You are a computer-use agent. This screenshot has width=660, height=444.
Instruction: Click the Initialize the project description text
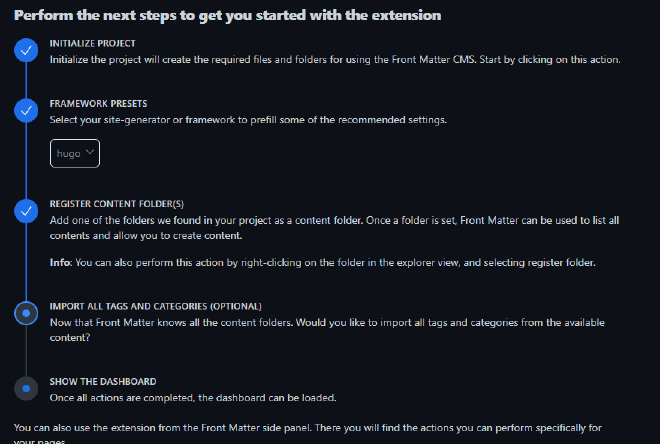coord(335,60)
